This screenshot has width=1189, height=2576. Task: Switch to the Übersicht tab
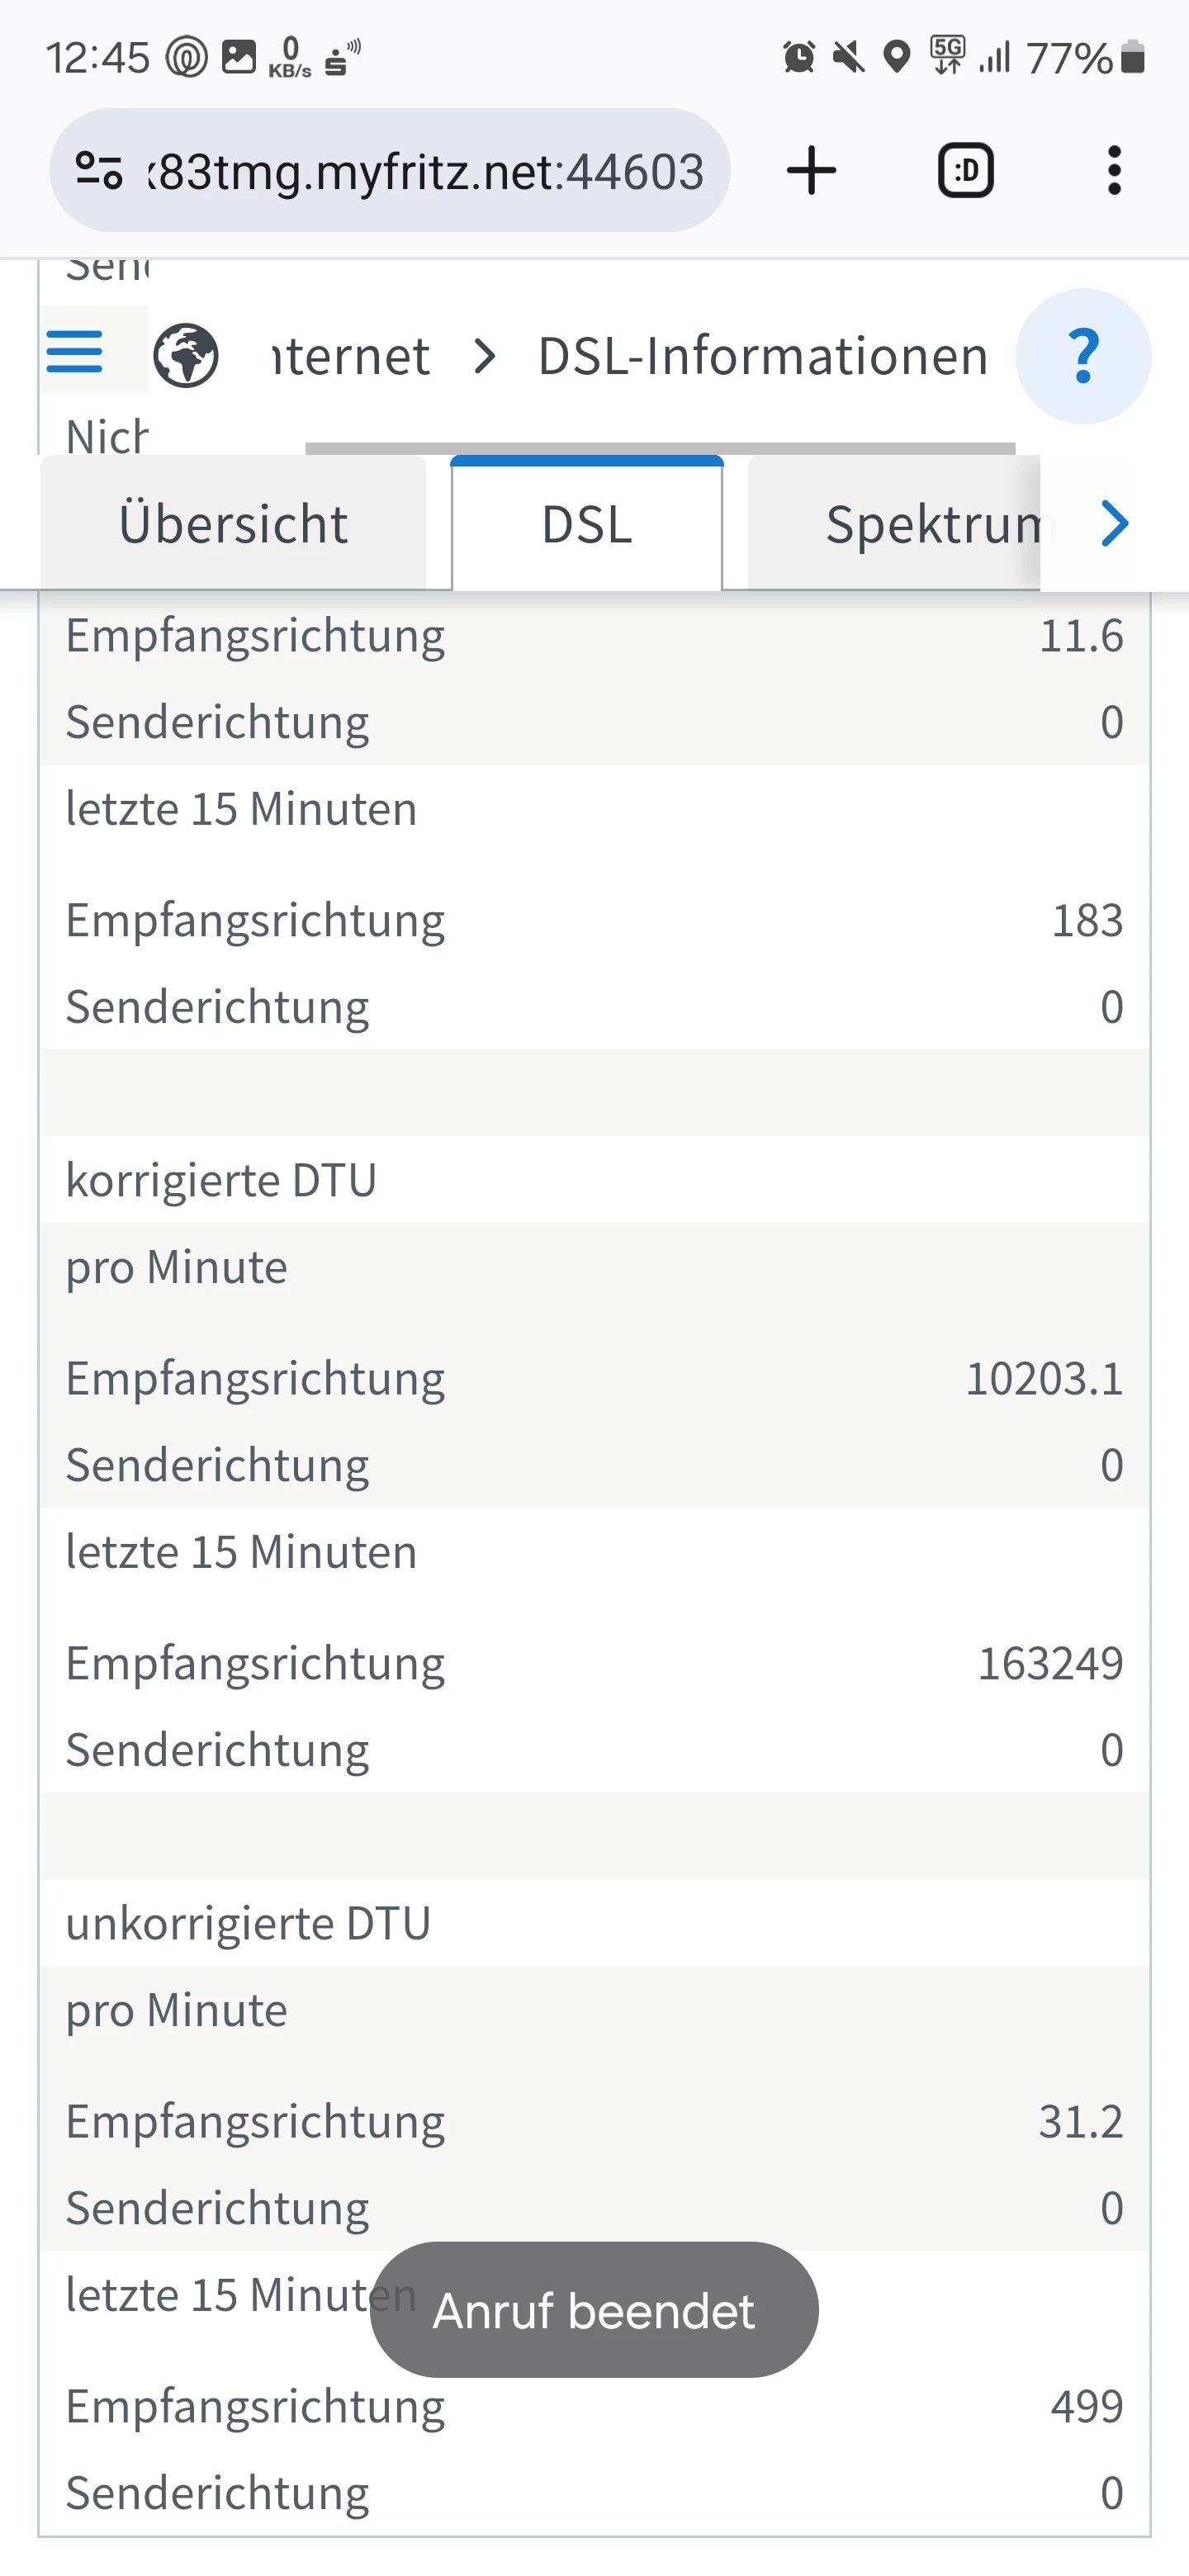(233, 524)
